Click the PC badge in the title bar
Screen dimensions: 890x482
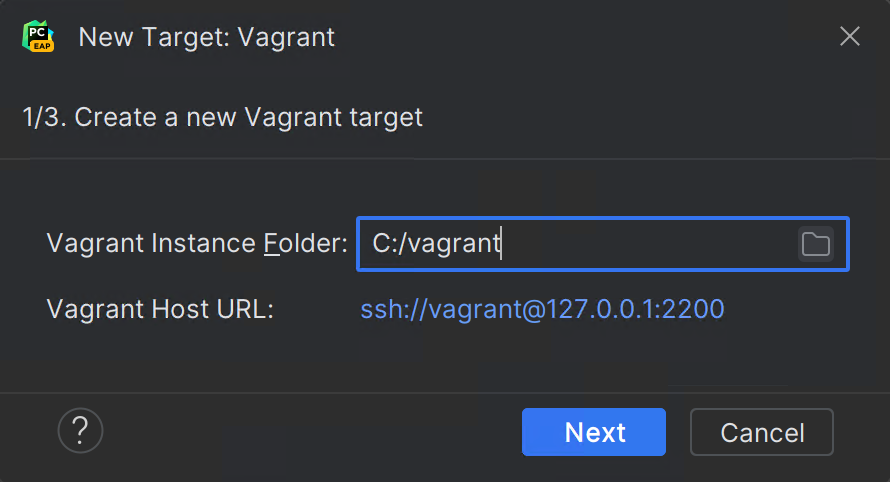coord(39,38)
